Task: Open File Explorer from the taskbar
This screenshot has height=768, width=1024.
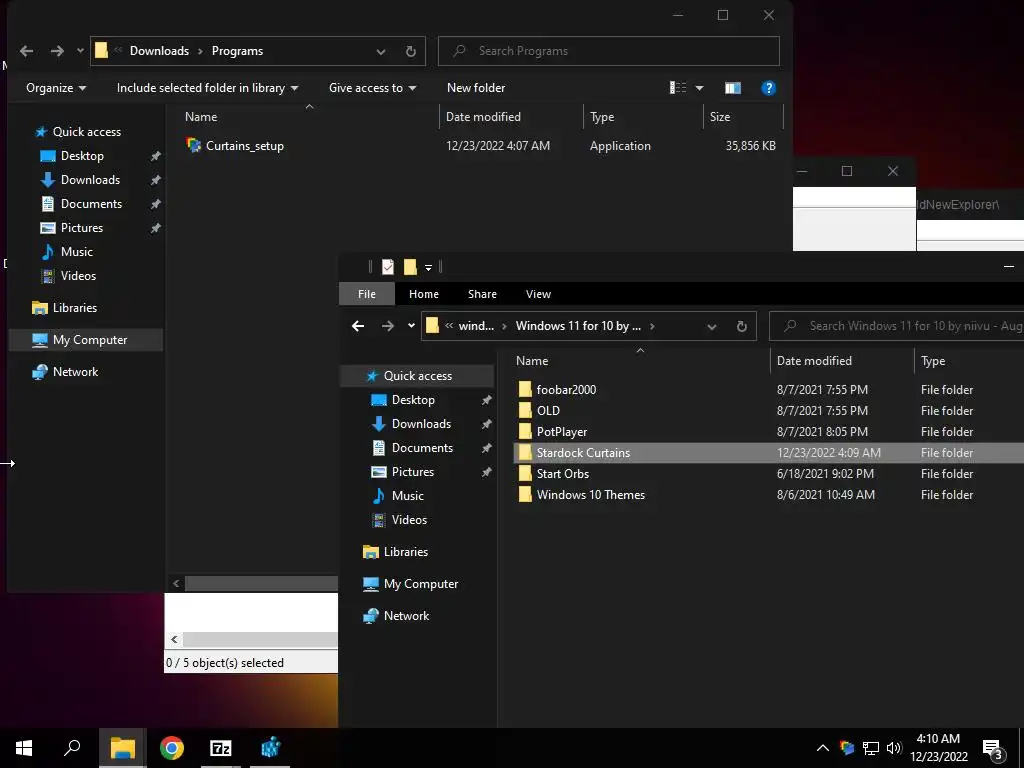Action: pyautogui.click(x=122, y=748)
